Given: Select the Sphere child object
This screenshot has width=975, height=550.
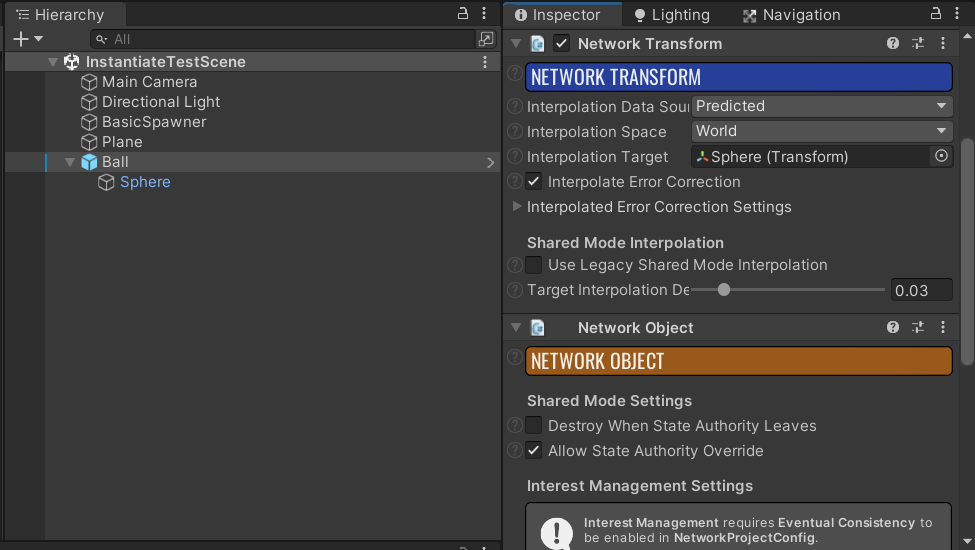Looking at the screenshot, I should pyautogui.click(x=145, y=181).
